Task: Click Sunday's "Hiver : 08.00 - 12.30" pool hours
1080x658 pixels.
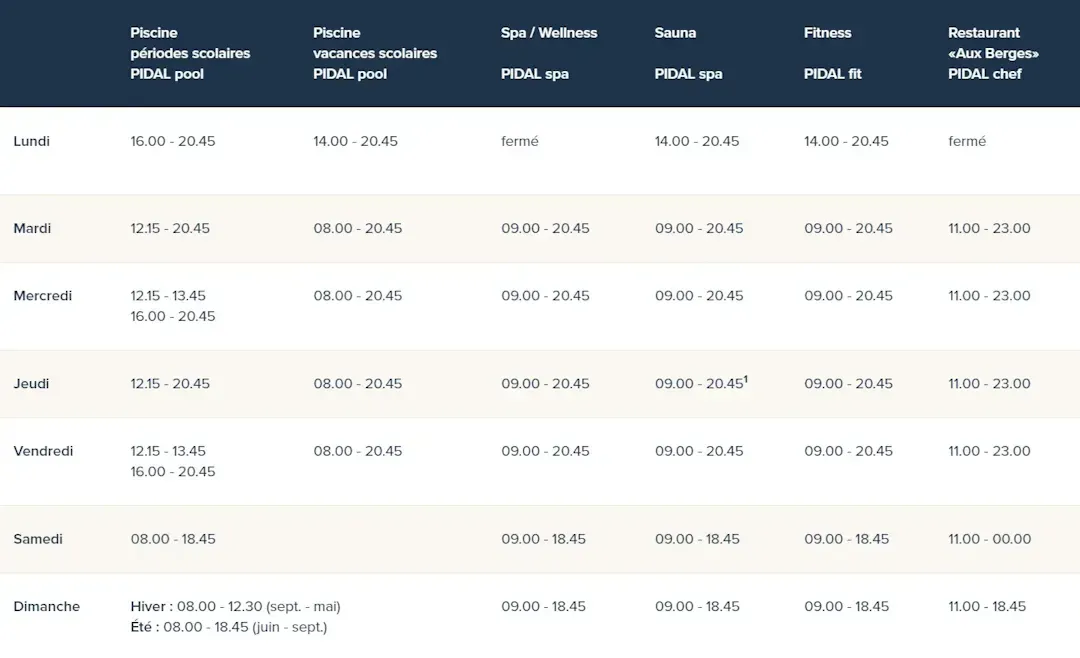Action: pyautogui.click(x=235, y=607)
